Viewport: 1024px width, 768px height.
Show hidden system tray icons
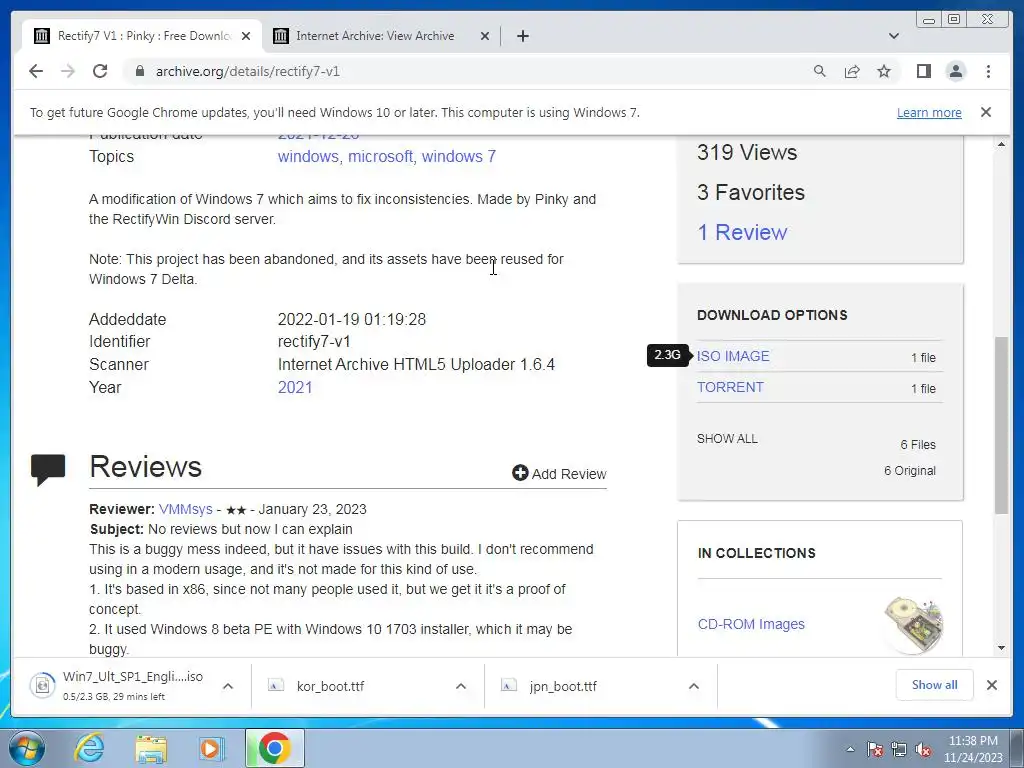pos(850,750)
